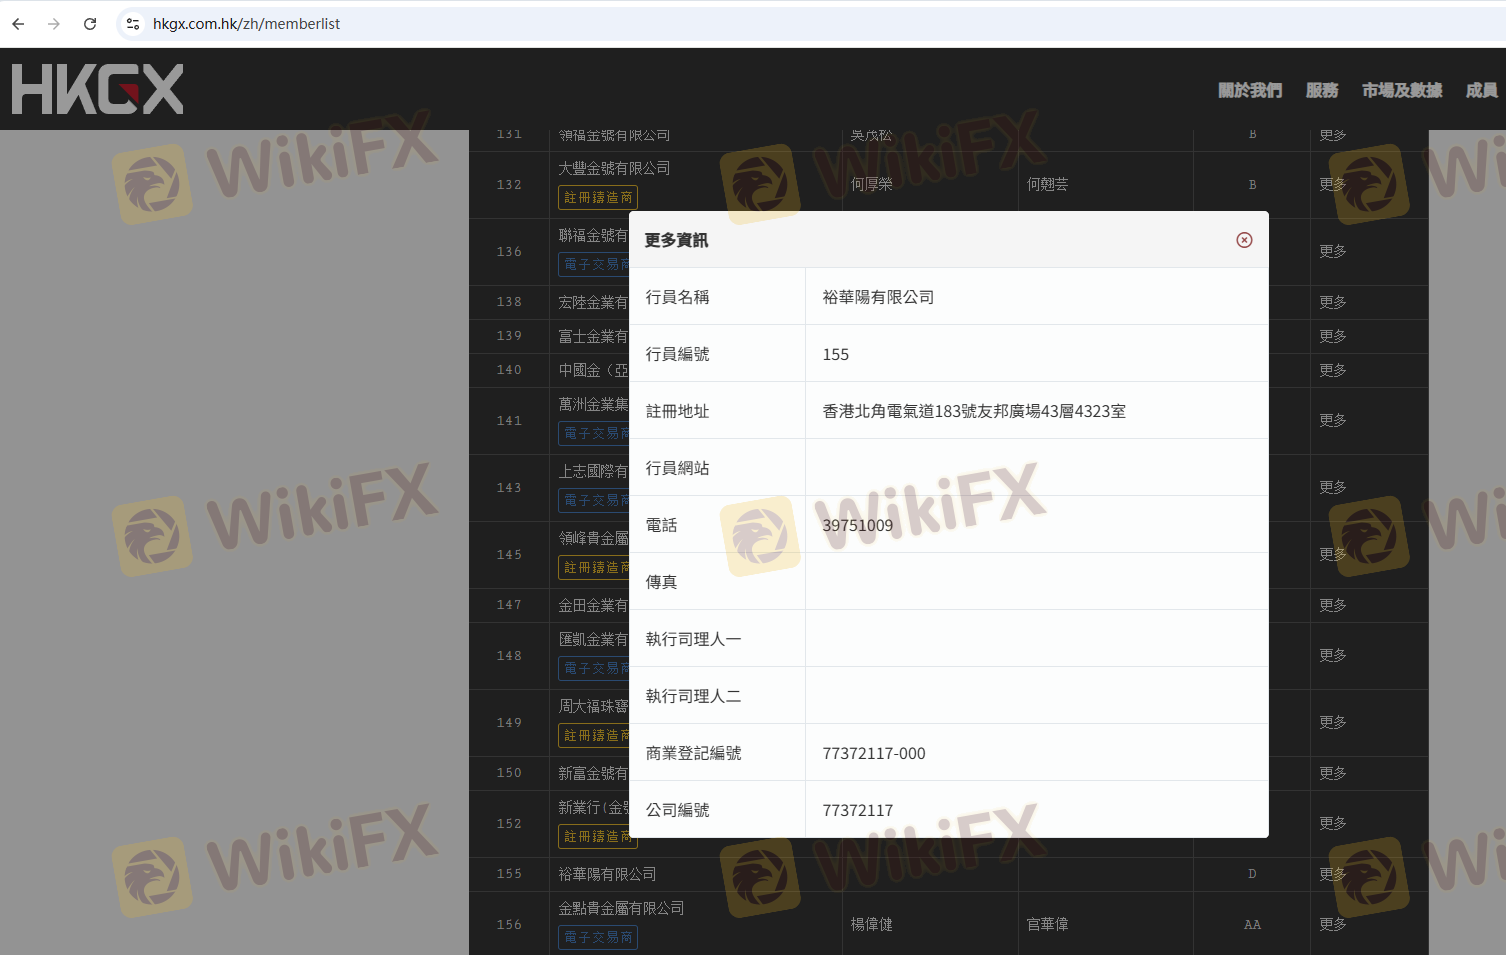Image resolution: width=1506 pixels, height=955 pixels.
Task: Click 更多 for member row 156
Action: (1333, 924)
